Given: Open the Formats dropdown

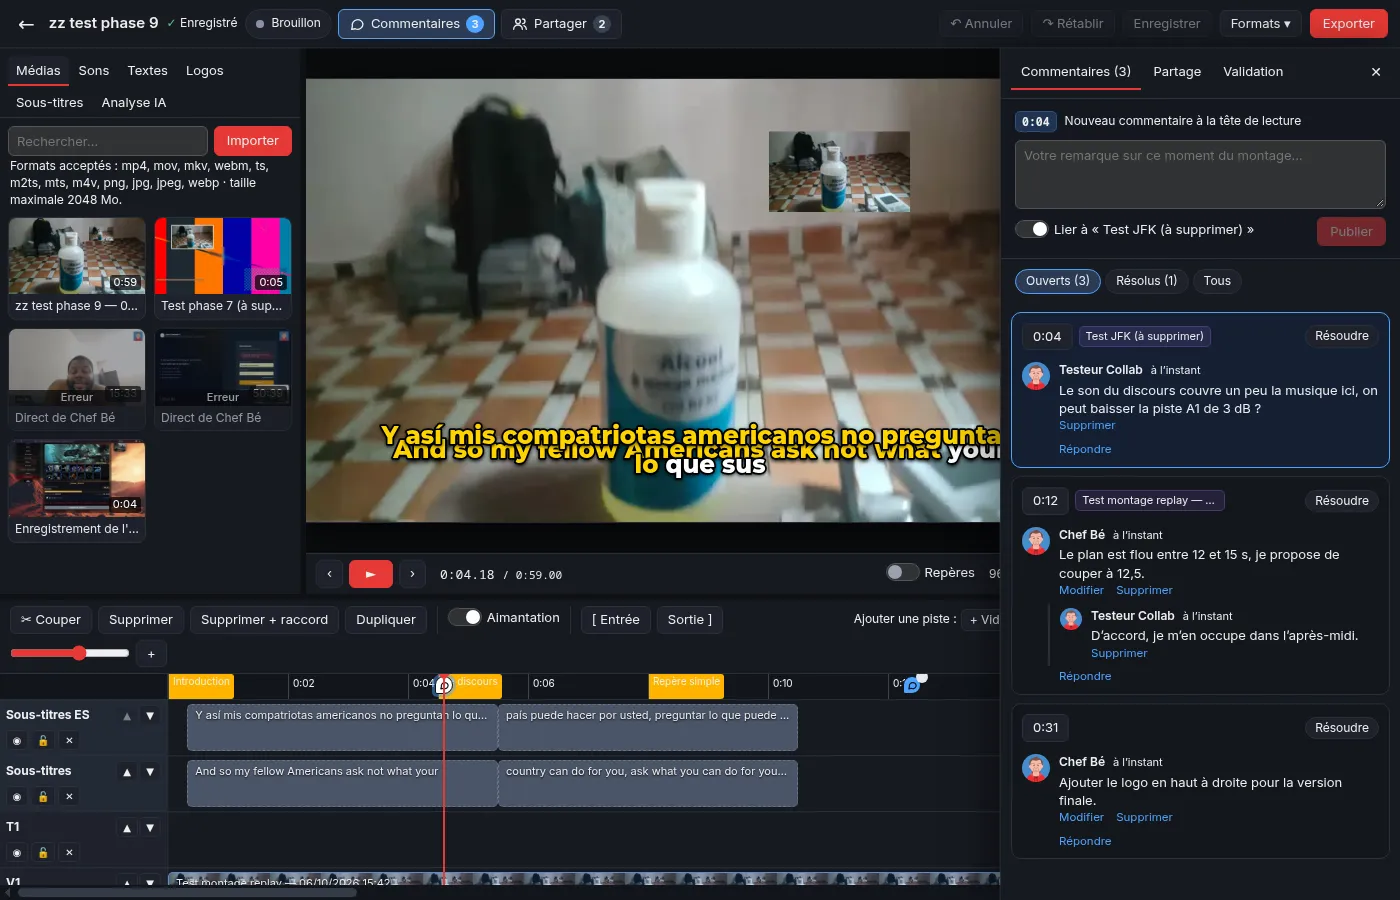Looking at the screenshot, I should coord(1260,24).
